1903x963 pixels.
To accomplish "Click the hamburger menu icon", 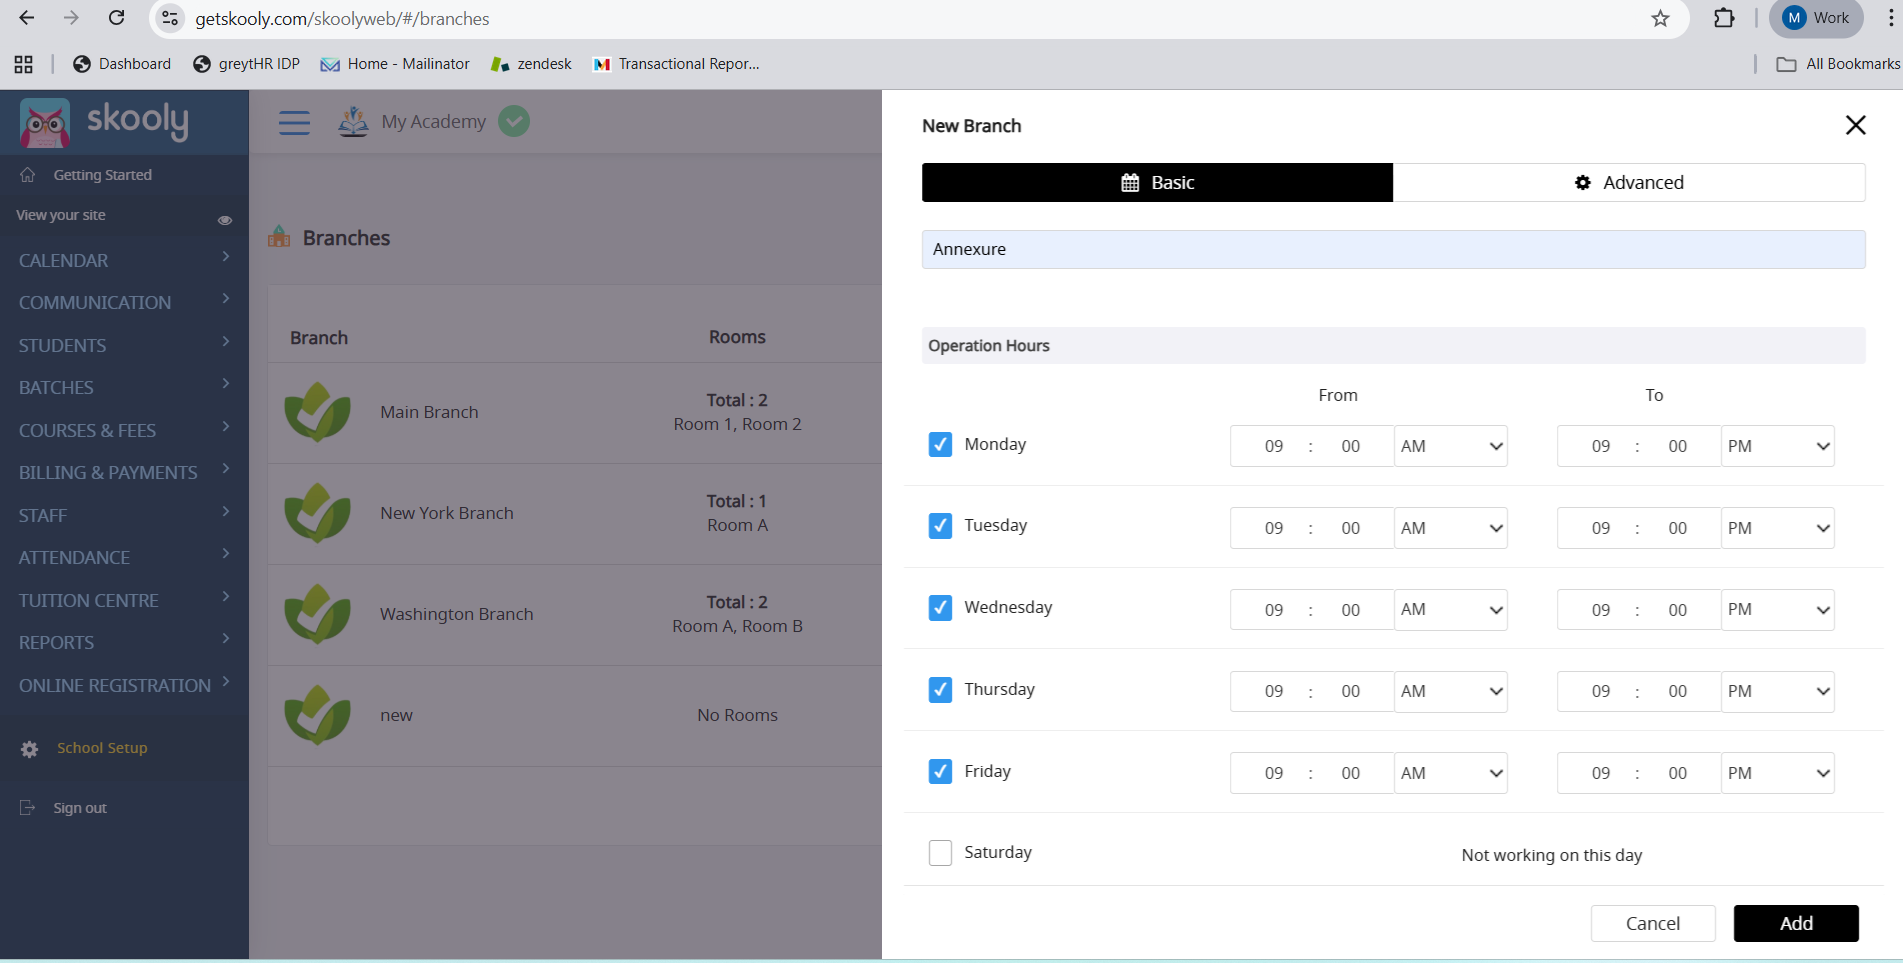I will click(x=294, y=122).
